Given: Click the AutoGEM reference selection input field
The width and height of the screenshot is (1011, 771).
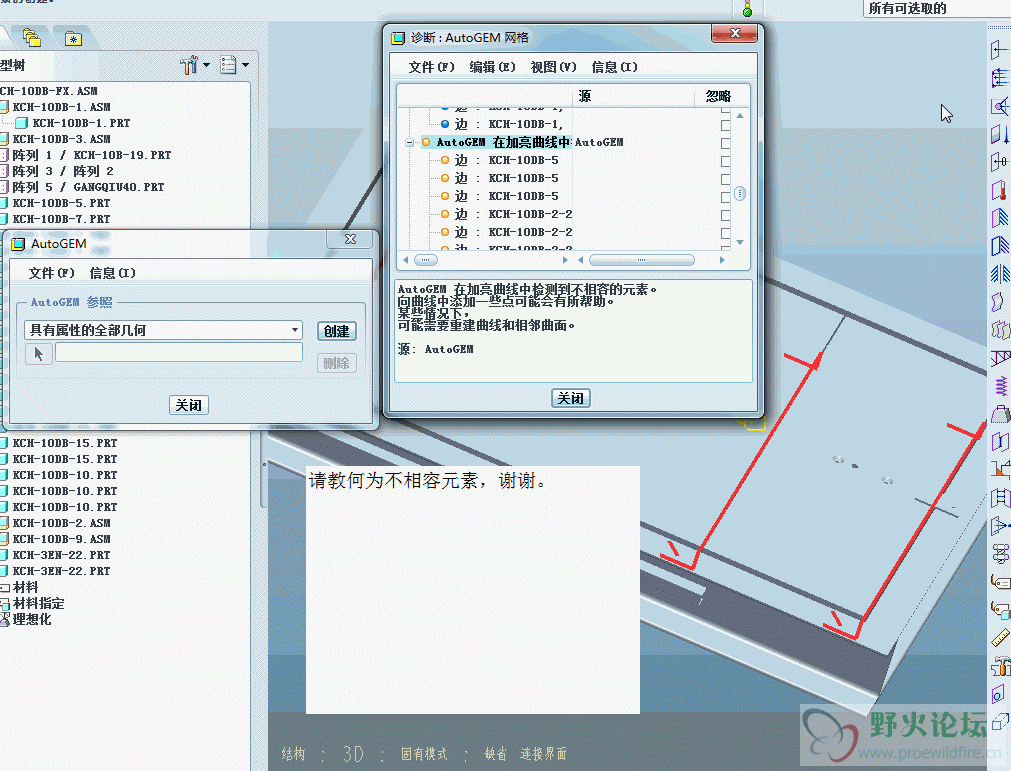Looking at the screenshot, I should click(x=179, y=352).
